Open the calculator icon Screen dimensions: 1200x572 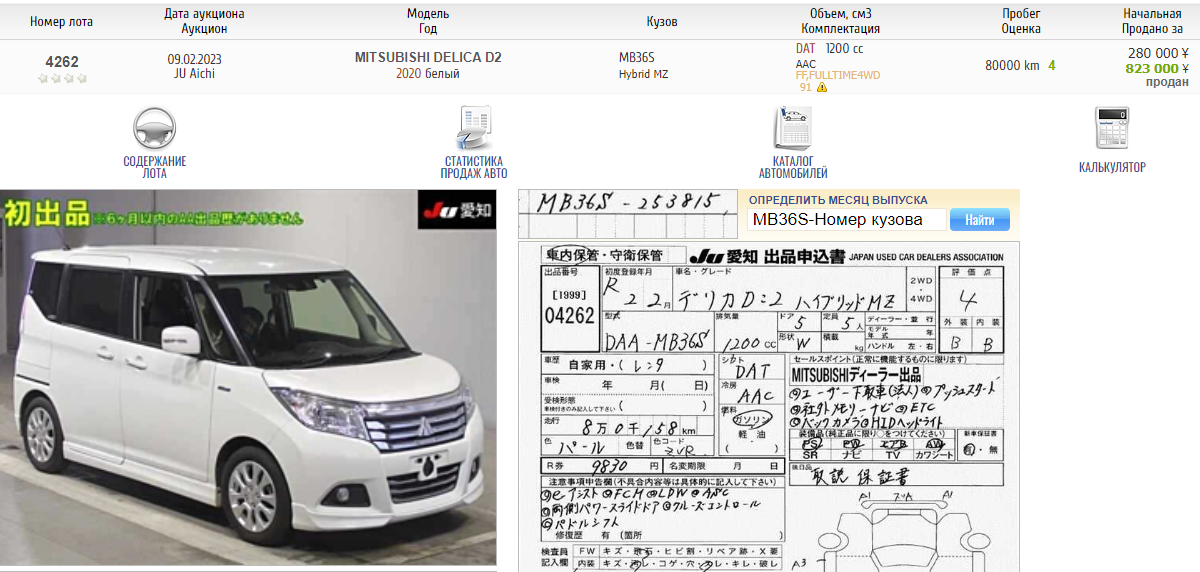pyautogui.click(x=1111, y=129)
